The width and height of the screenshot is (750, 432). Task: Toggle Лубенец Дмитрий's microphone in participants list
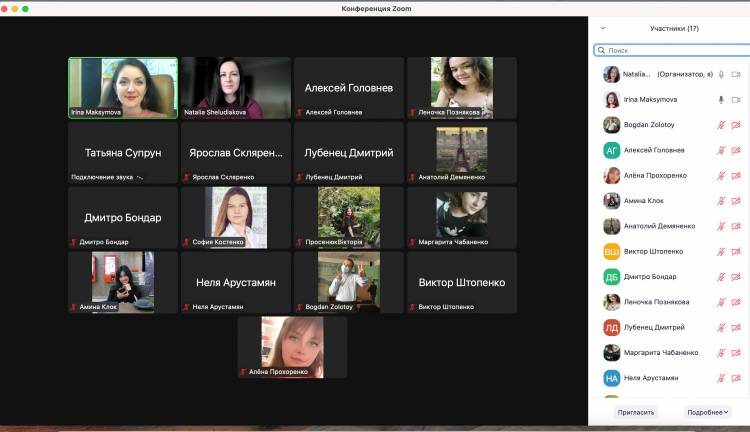click(720, 327)
